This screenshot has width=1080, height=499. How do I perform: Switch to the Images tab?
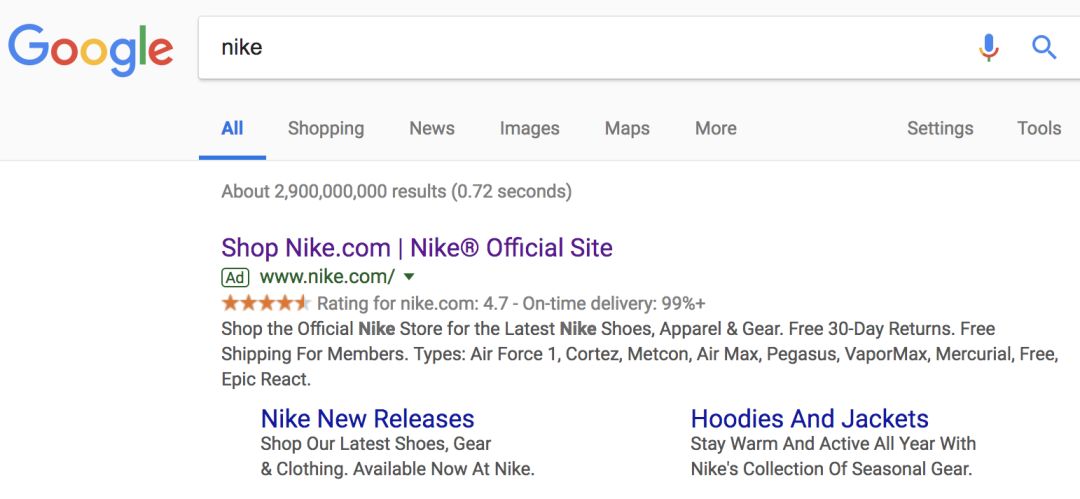(529, 128)
